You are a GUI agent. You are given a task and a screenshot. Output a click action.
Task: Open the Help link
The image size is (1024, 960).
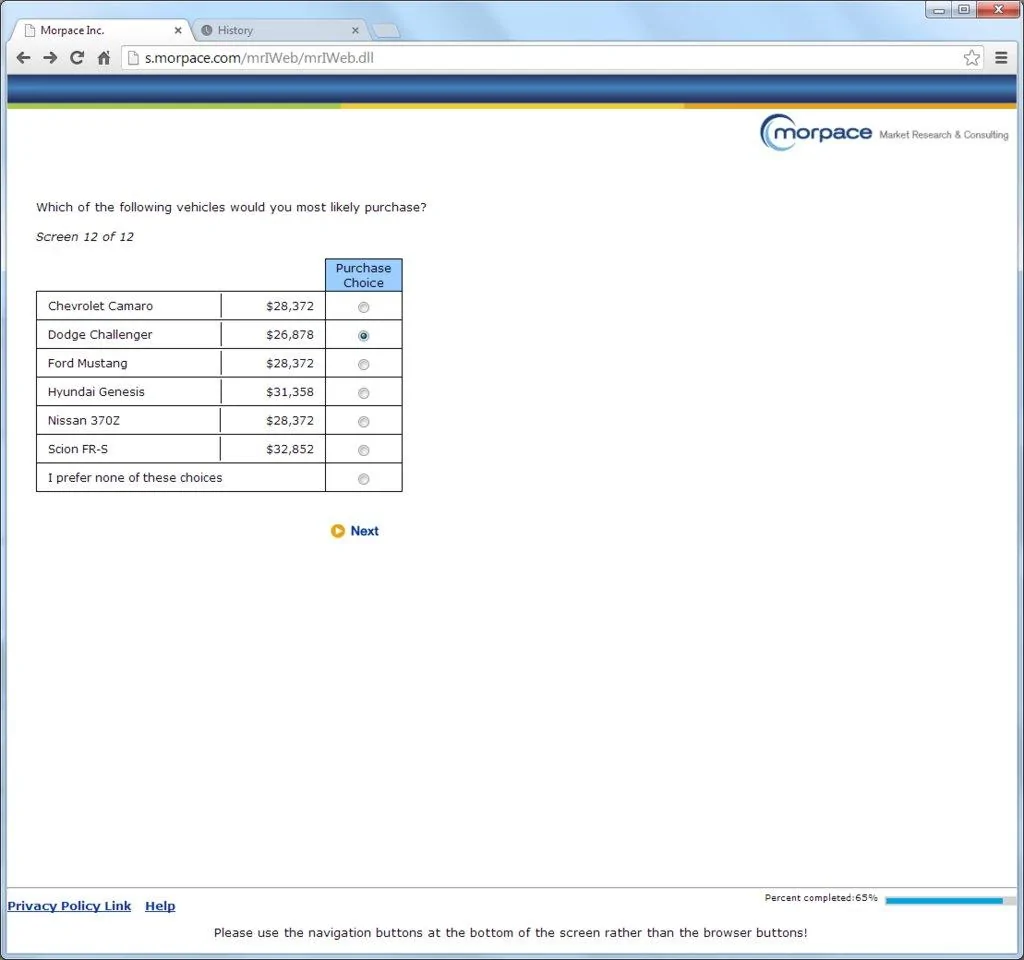(x=160, y=906)
